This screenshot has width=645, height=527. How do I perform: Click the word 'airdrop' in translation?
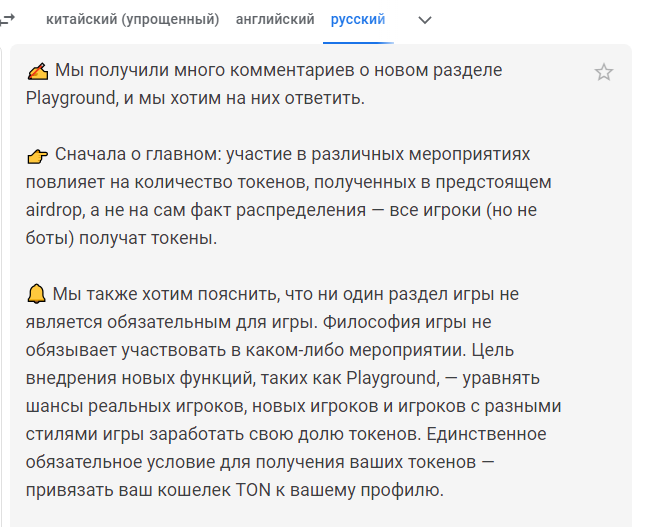pos(54,210)
